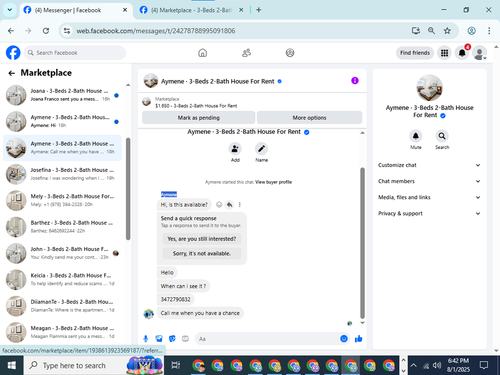Open the tab search dropdown arrow
Viewport: 500px width, 375px height.
(x=10, y=10)
